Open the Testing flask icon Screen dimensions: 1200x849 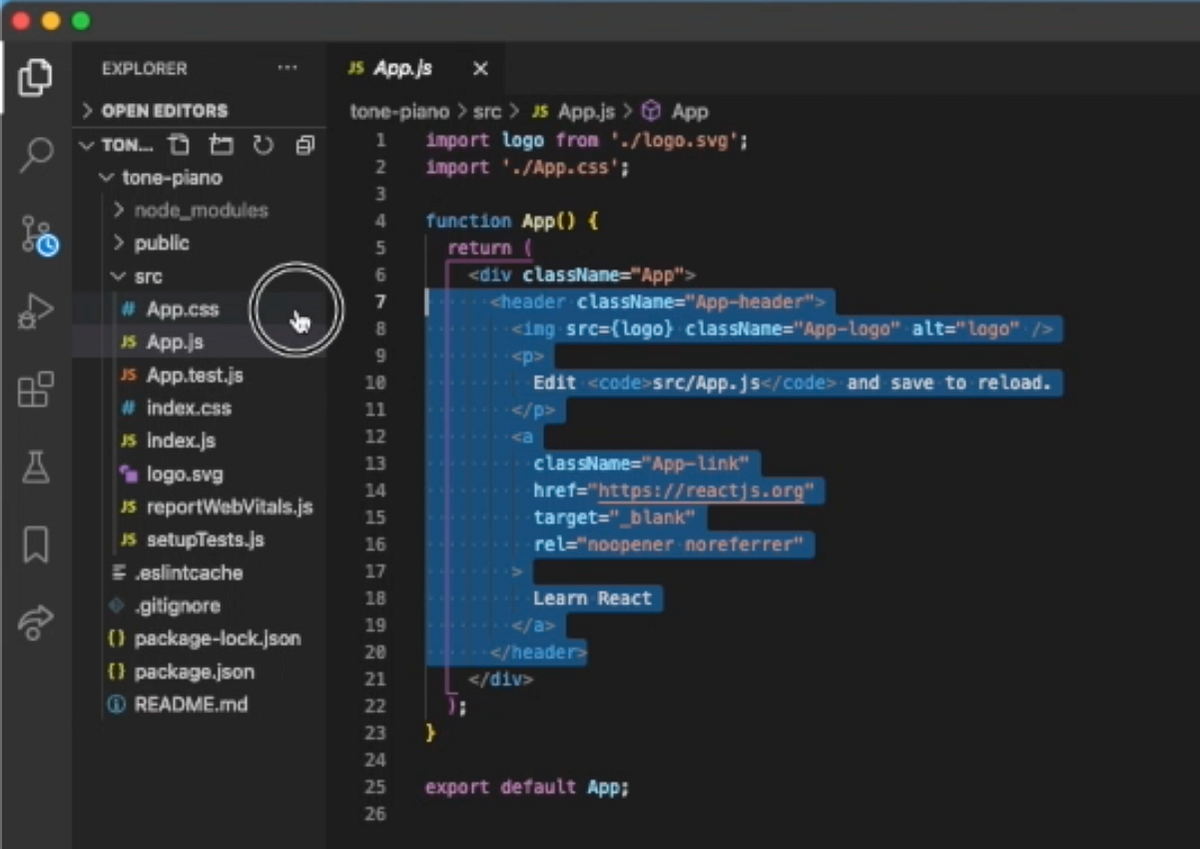coord(36,467)
